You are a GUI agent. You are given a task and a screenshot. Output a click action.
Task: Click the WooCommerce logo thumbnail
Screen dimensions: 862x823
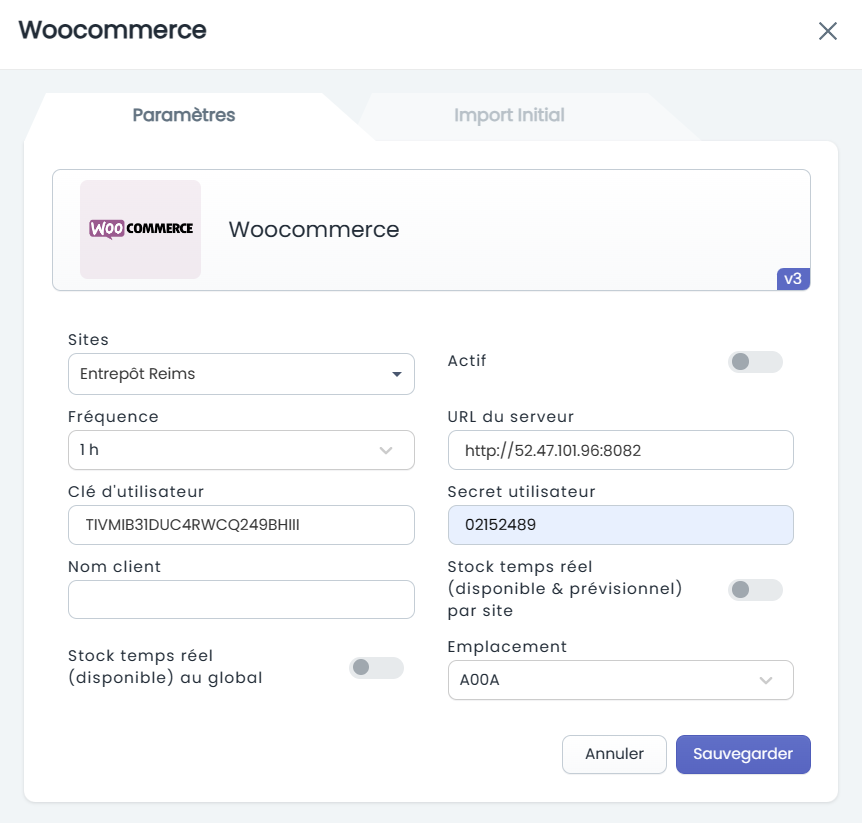click(141, 229)
